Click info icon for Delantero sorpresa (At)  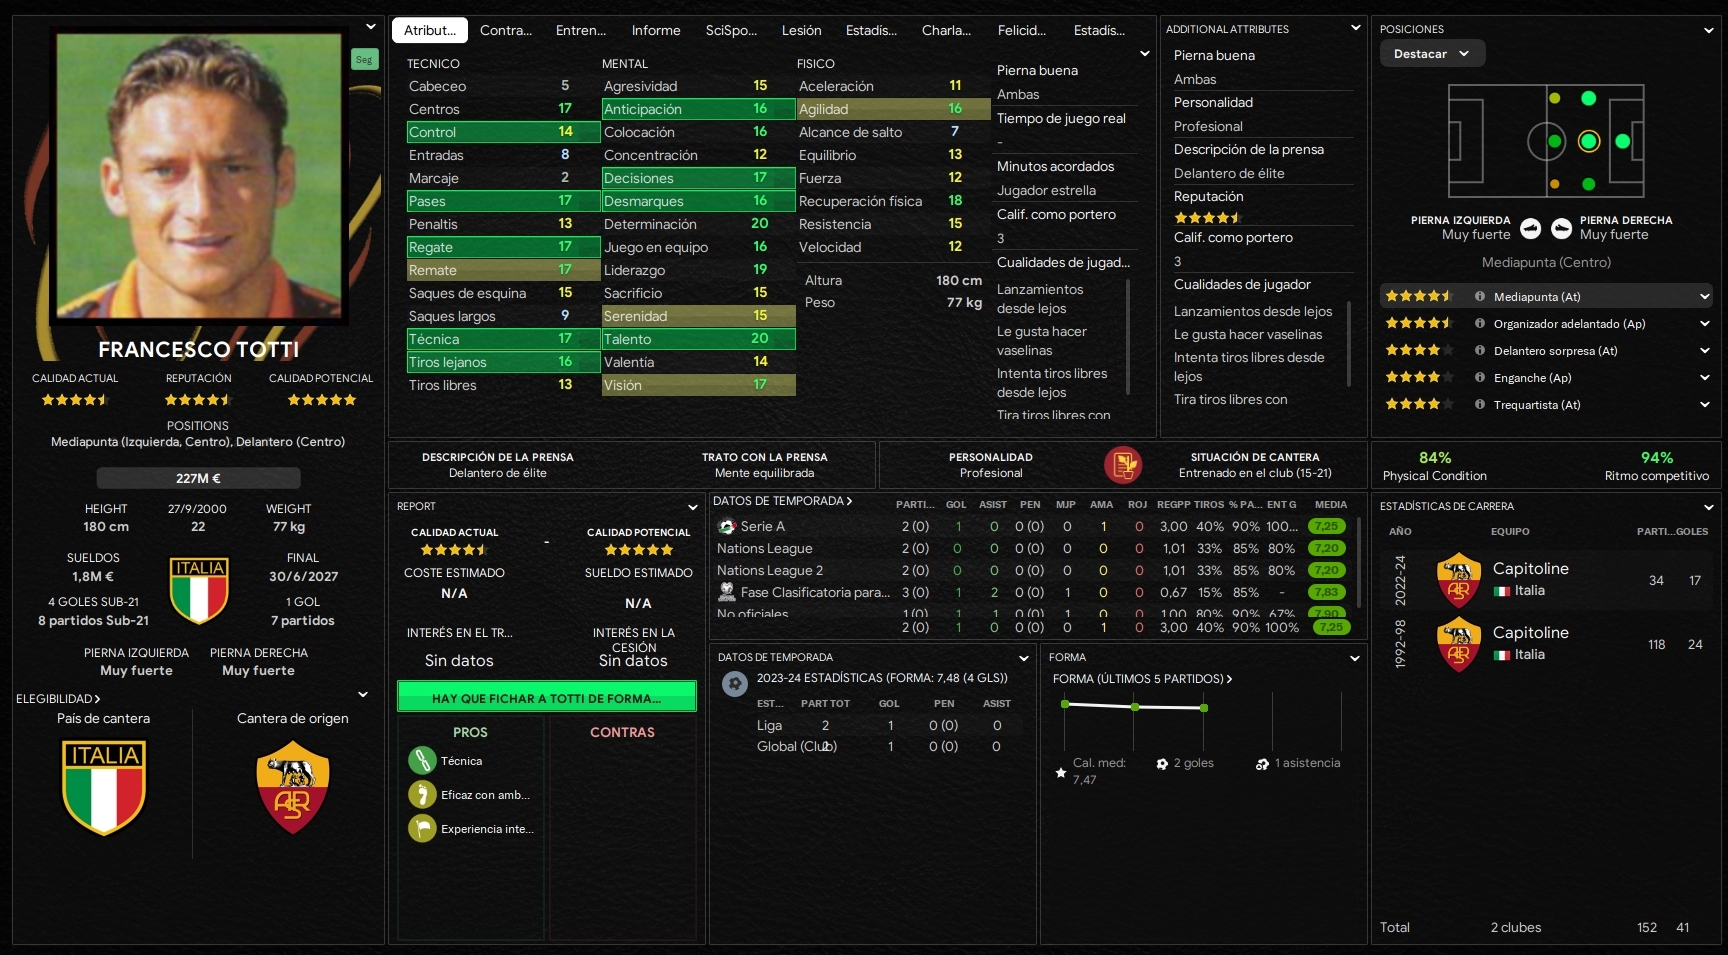pos(1480,351)
